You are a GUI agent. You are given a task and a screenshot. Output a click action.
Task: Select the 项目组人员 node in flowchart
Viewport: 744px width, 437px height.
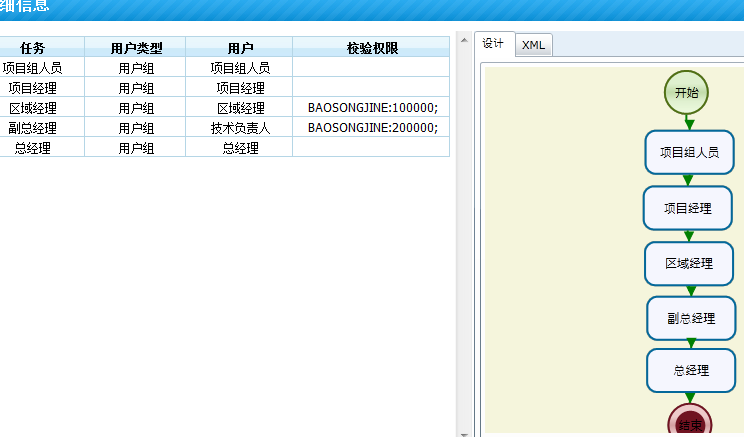coord(689,153)
